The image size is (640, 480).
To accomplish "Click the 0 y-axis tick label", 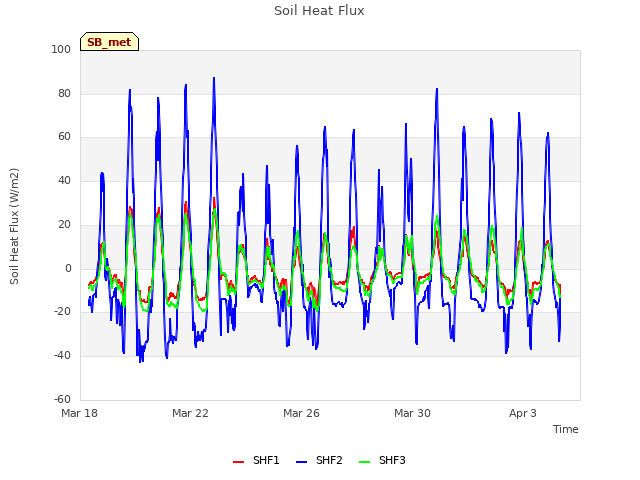I will (x=68, y=268).
